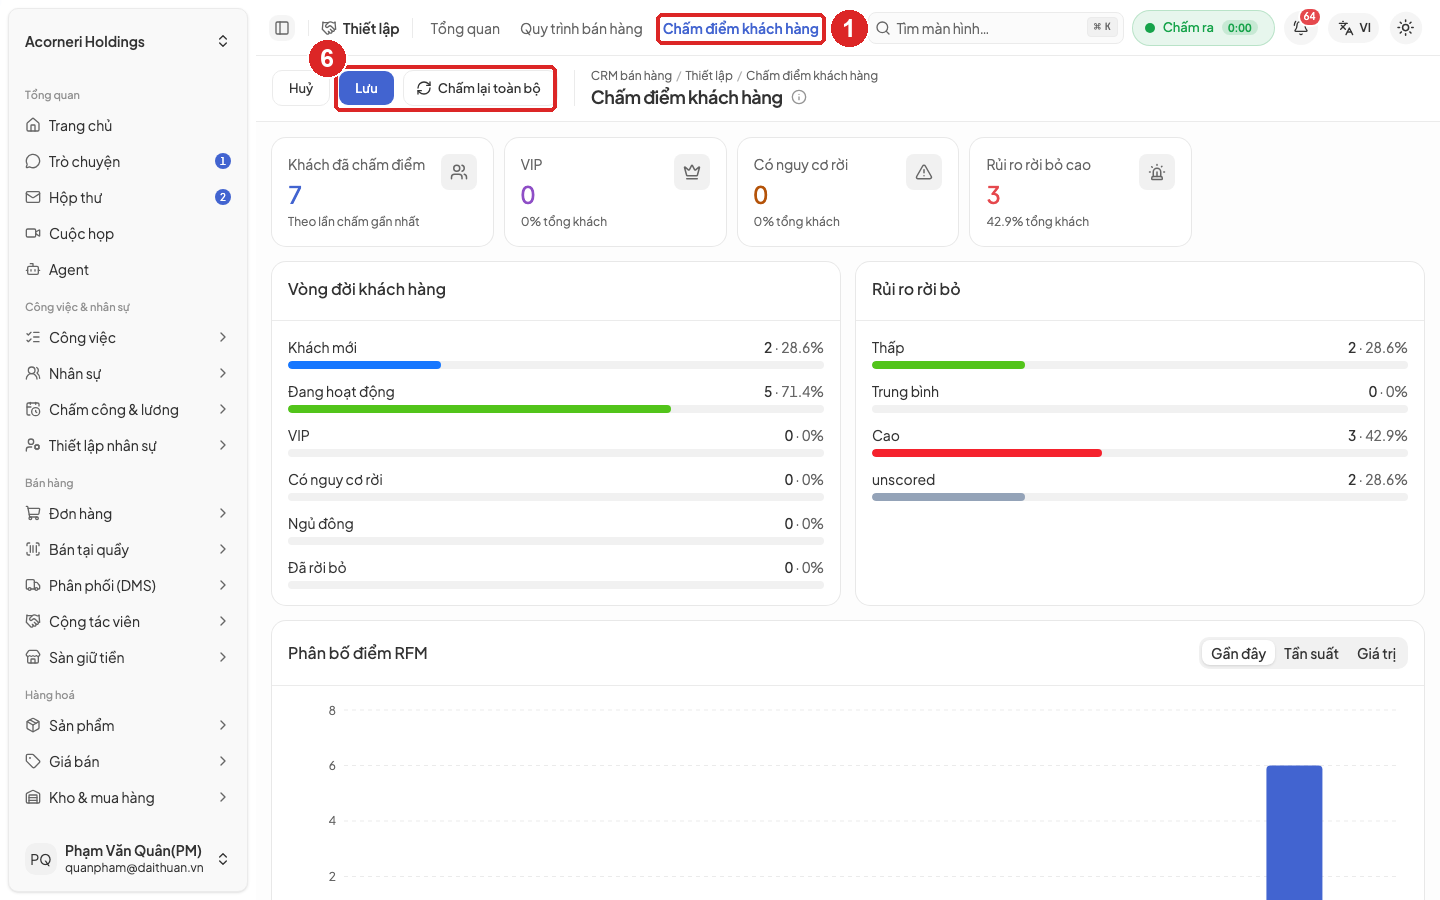Select the Gần đây RFM segment
The image size is (1440, 900).
pos(1238,653)
